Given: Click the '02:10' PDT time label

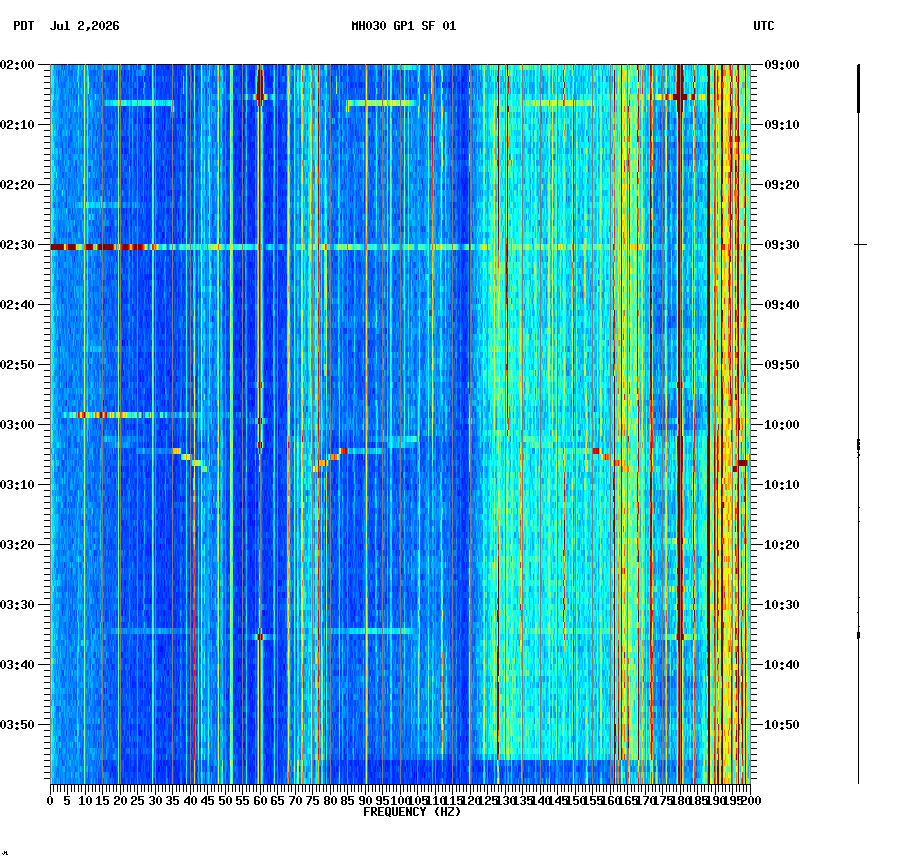Looking at the screenshot, I should click(17, 124).
